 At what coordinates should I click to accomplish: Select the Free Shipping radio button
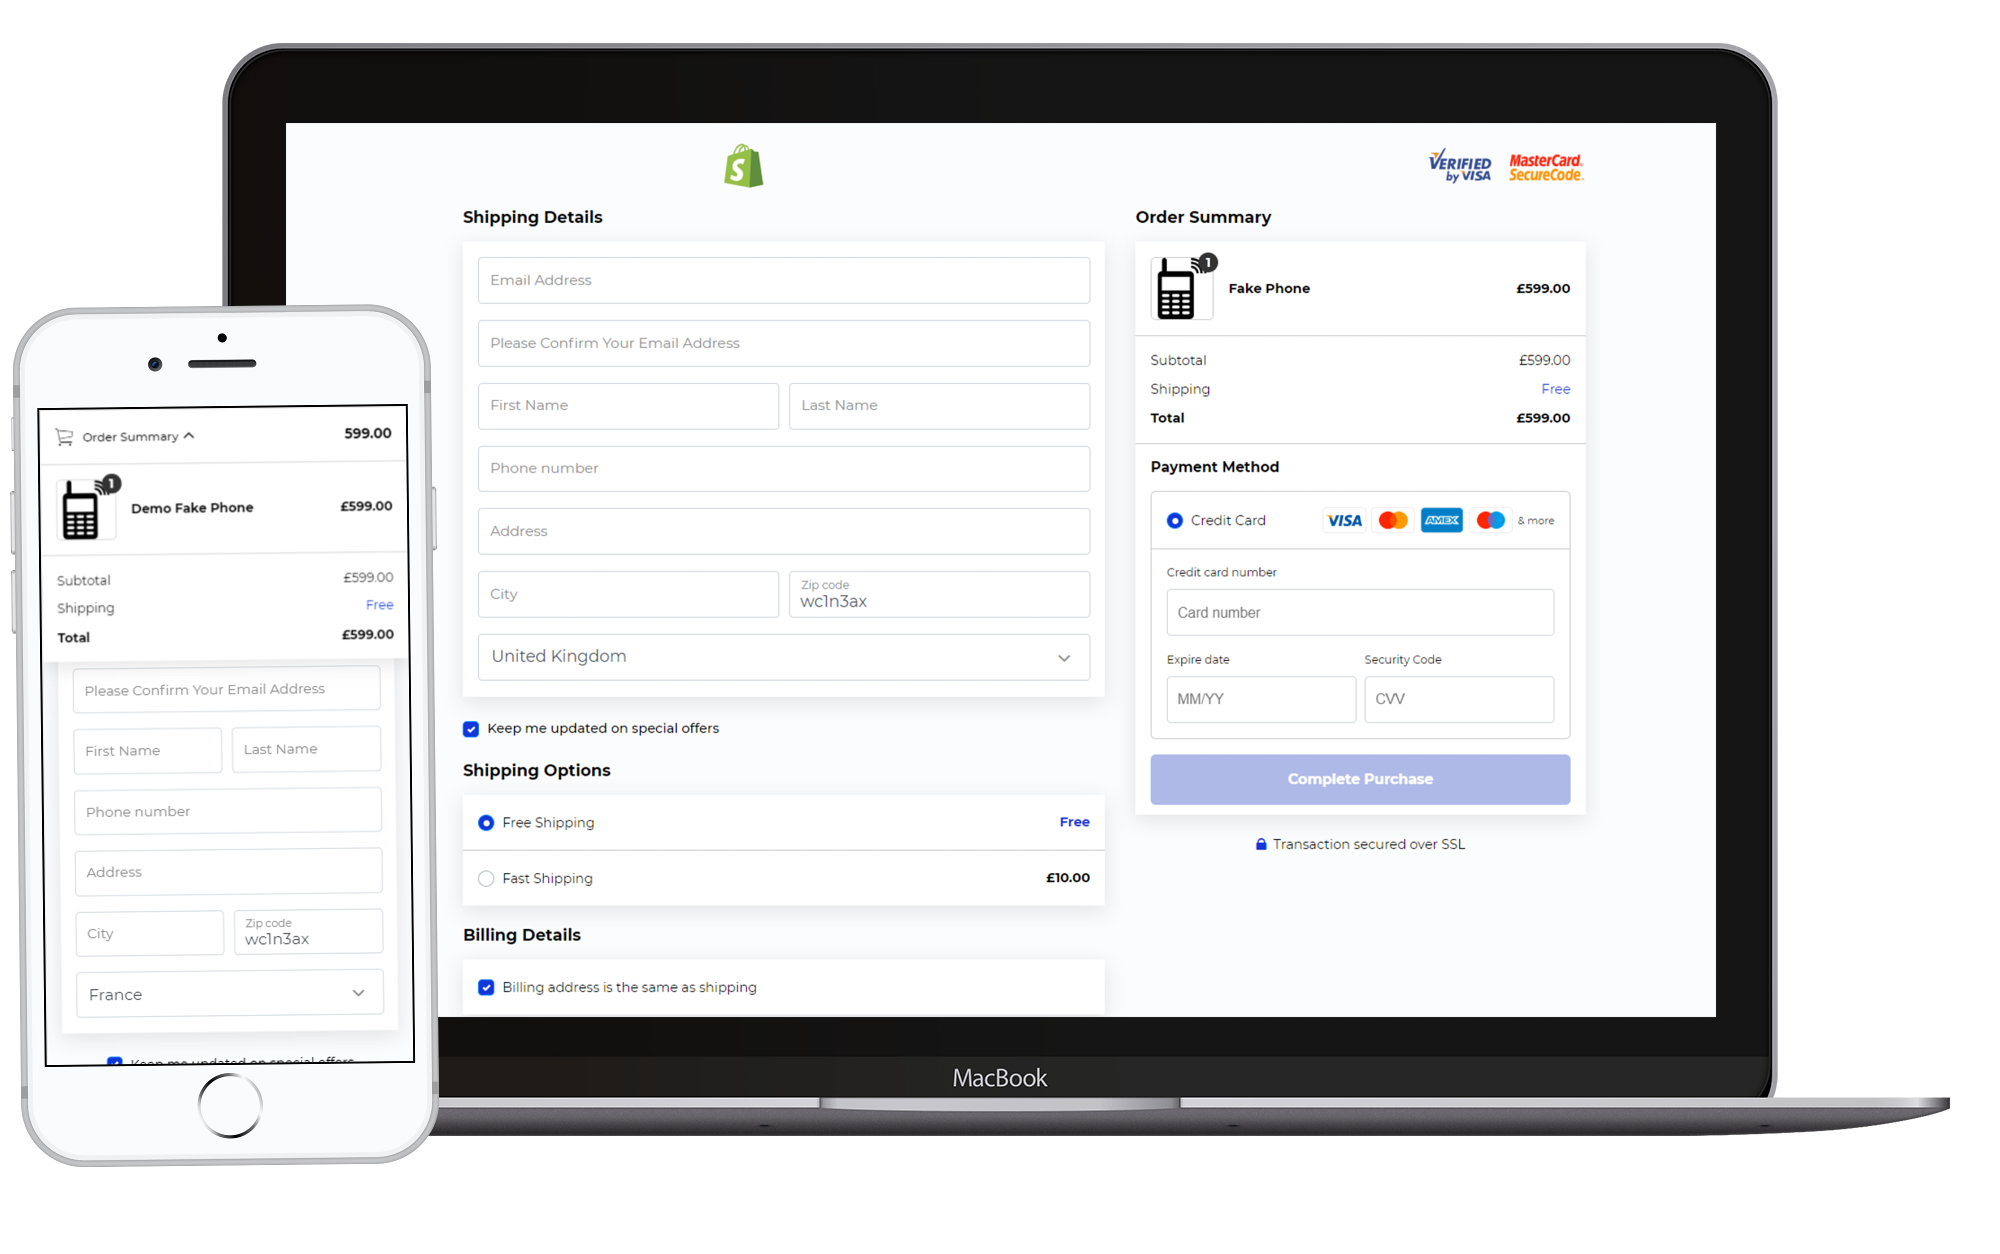click(487, 822)
